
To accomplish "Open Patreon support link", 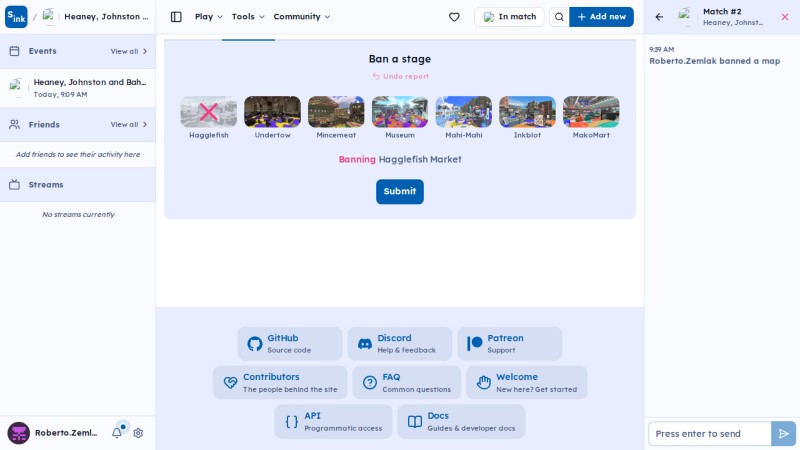I will (x=510, y=344).
